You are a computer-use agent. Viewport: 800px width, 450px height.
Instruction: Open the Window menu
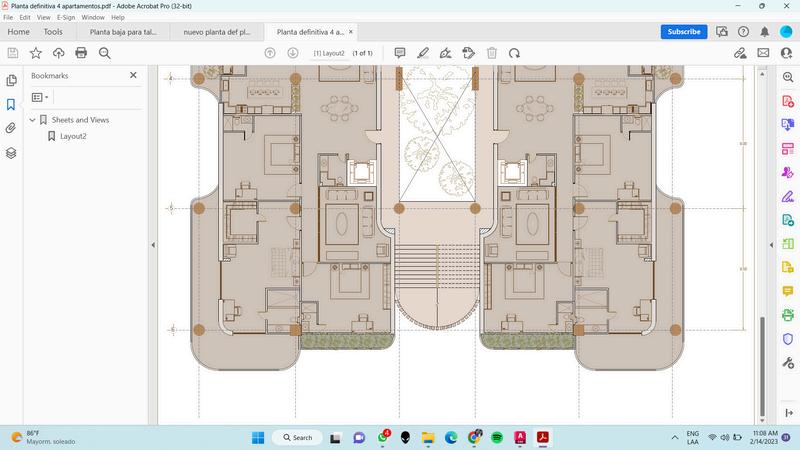(93, 17)
